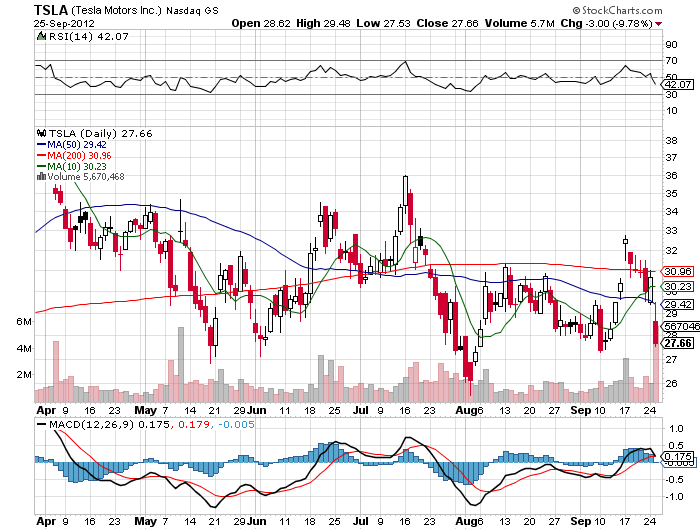Click the '2M' volume axis label
Viewport: 700px width, 530px height.
[x=24, y=374]
